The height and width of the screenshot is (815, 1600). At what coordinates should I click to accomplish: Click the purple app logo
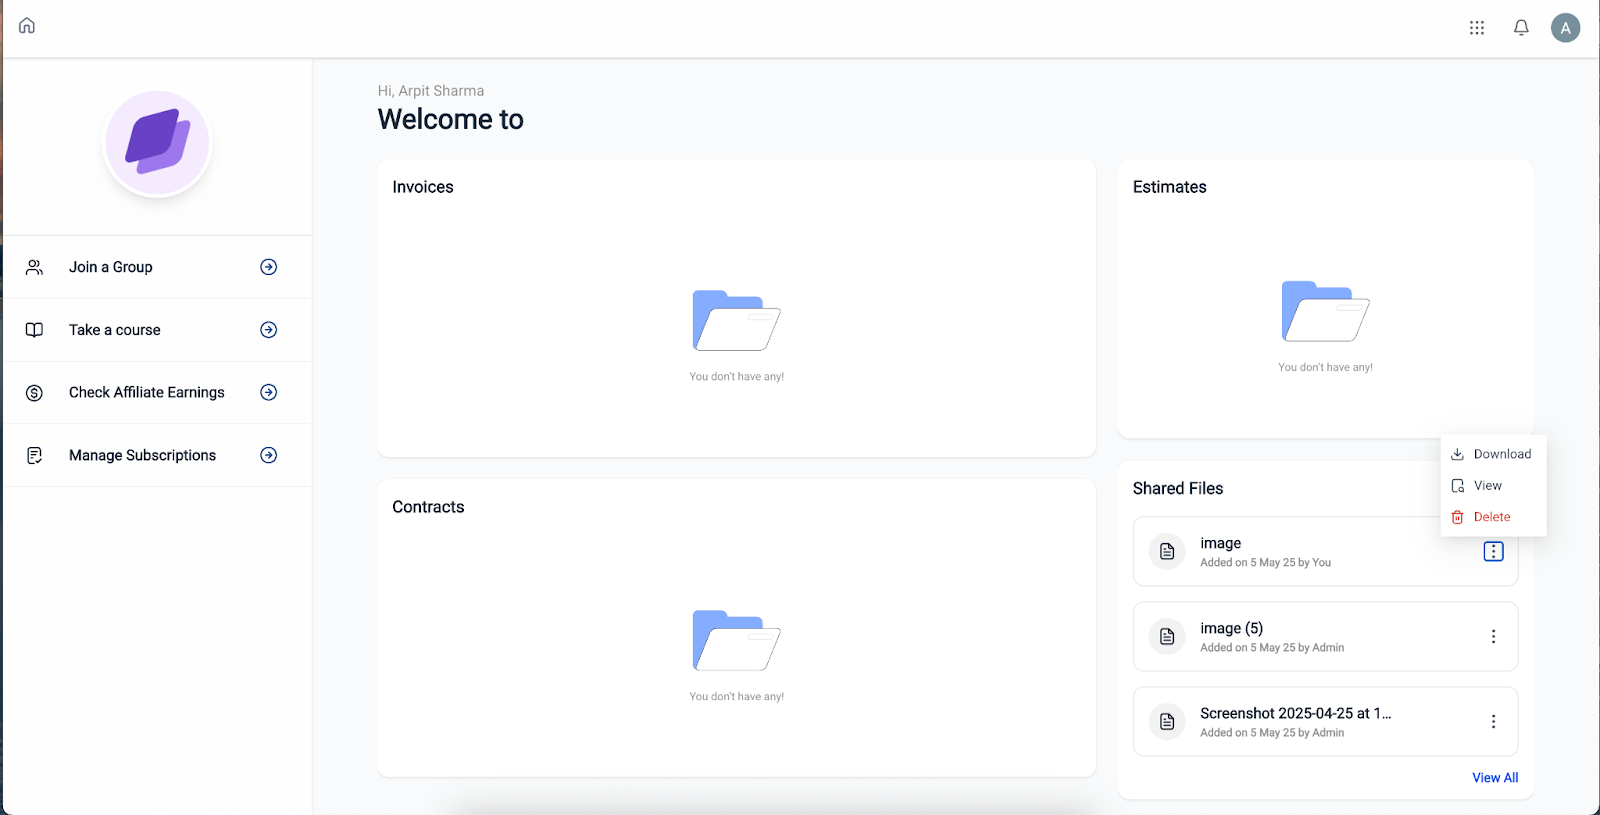tap(158, 143)
